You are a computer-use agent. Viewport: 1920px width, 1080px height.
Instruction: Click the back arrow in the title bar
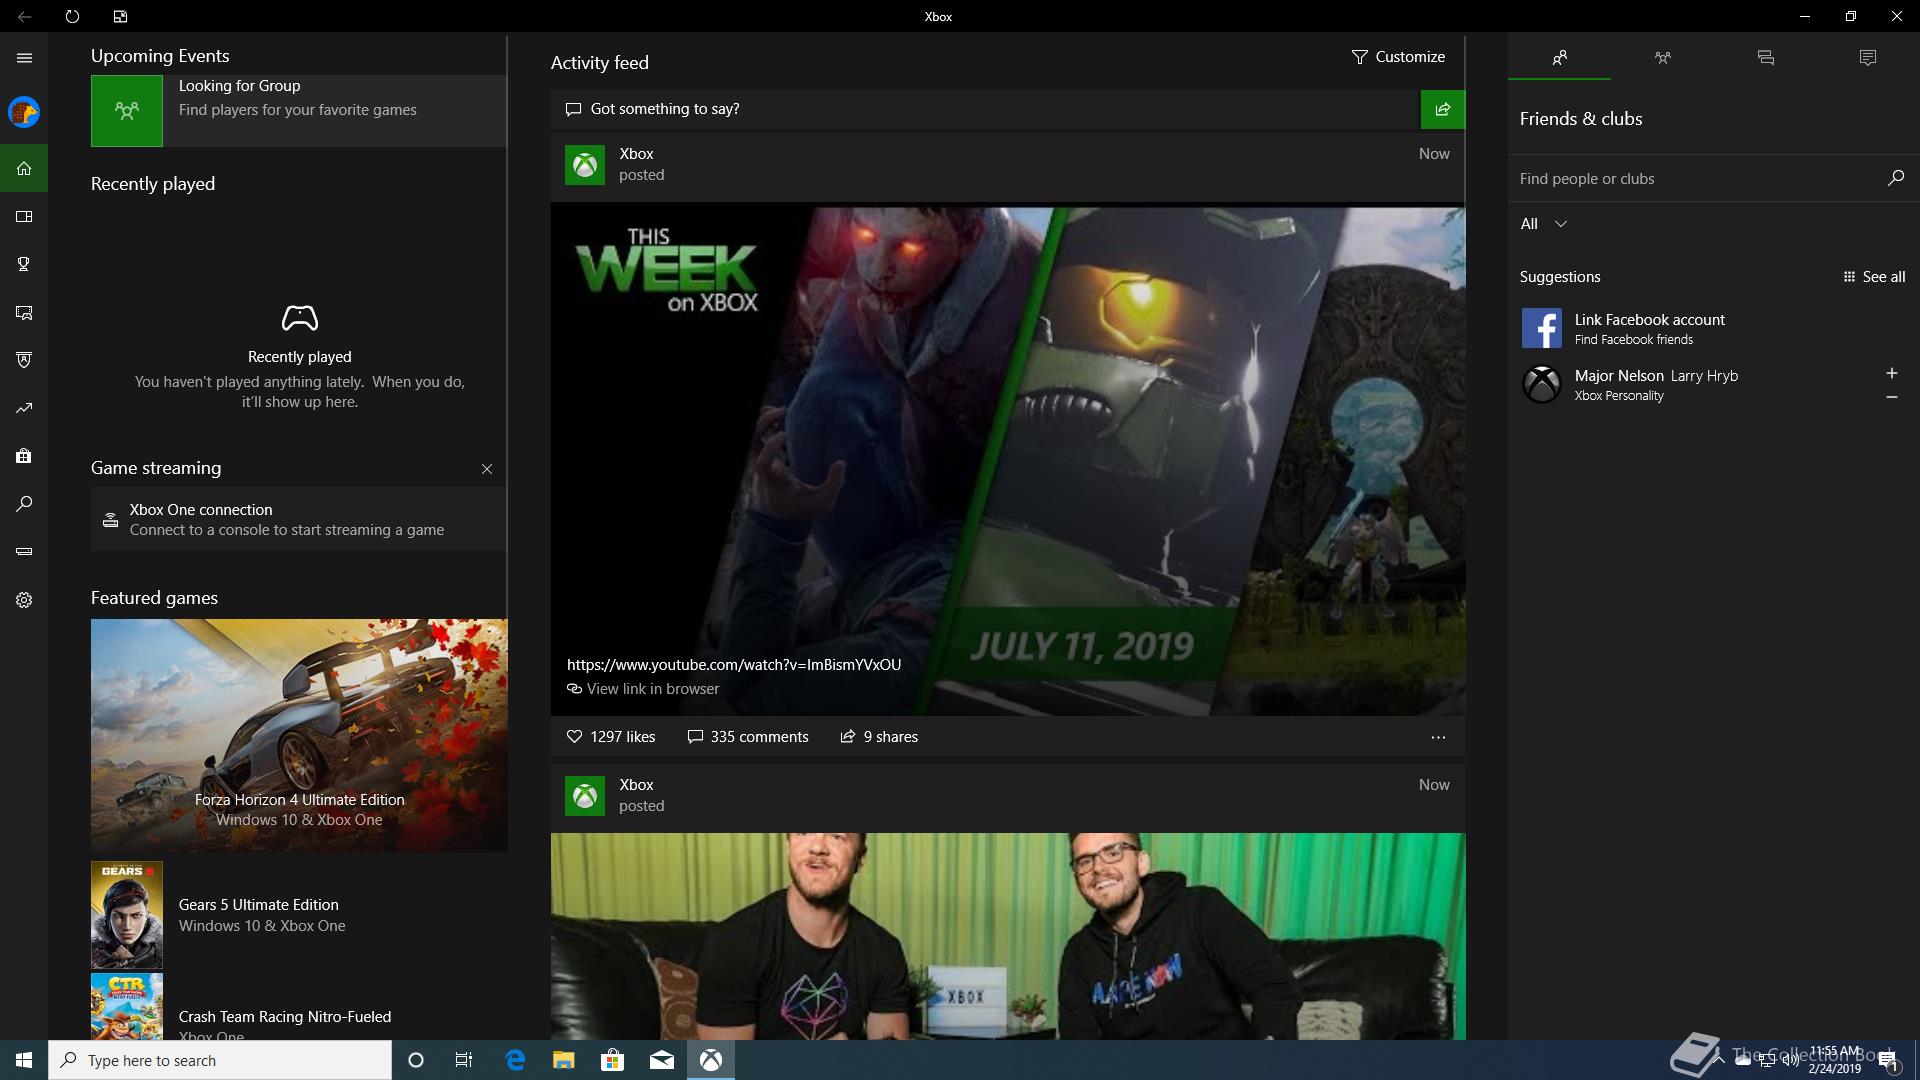coord(24,16)
